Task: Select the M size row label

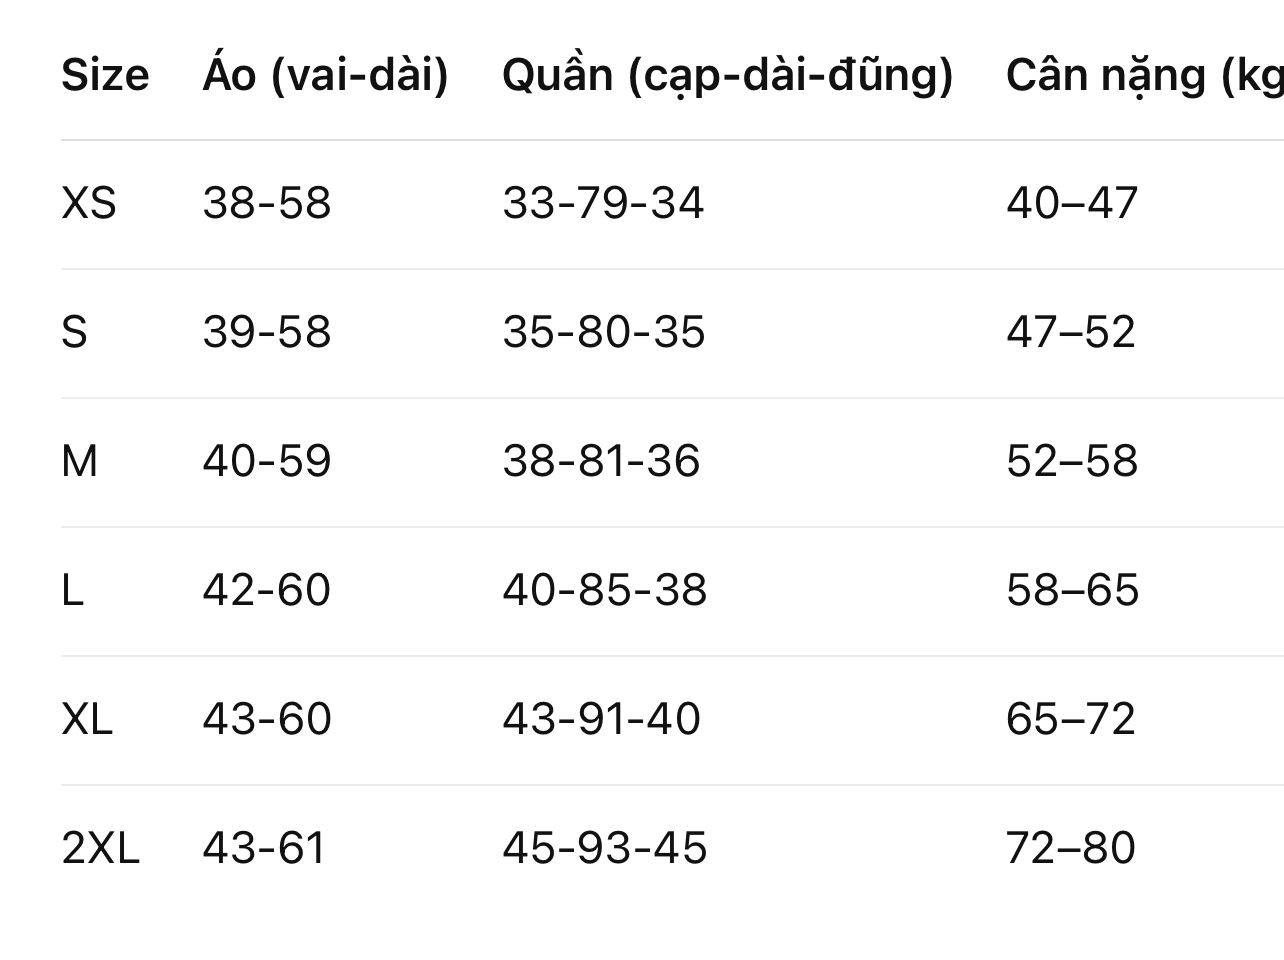Action: point(80,462)
